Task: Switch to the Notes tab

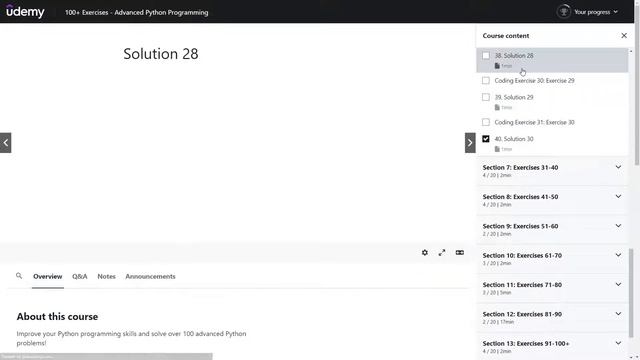Action: click(x=106, y=276)
